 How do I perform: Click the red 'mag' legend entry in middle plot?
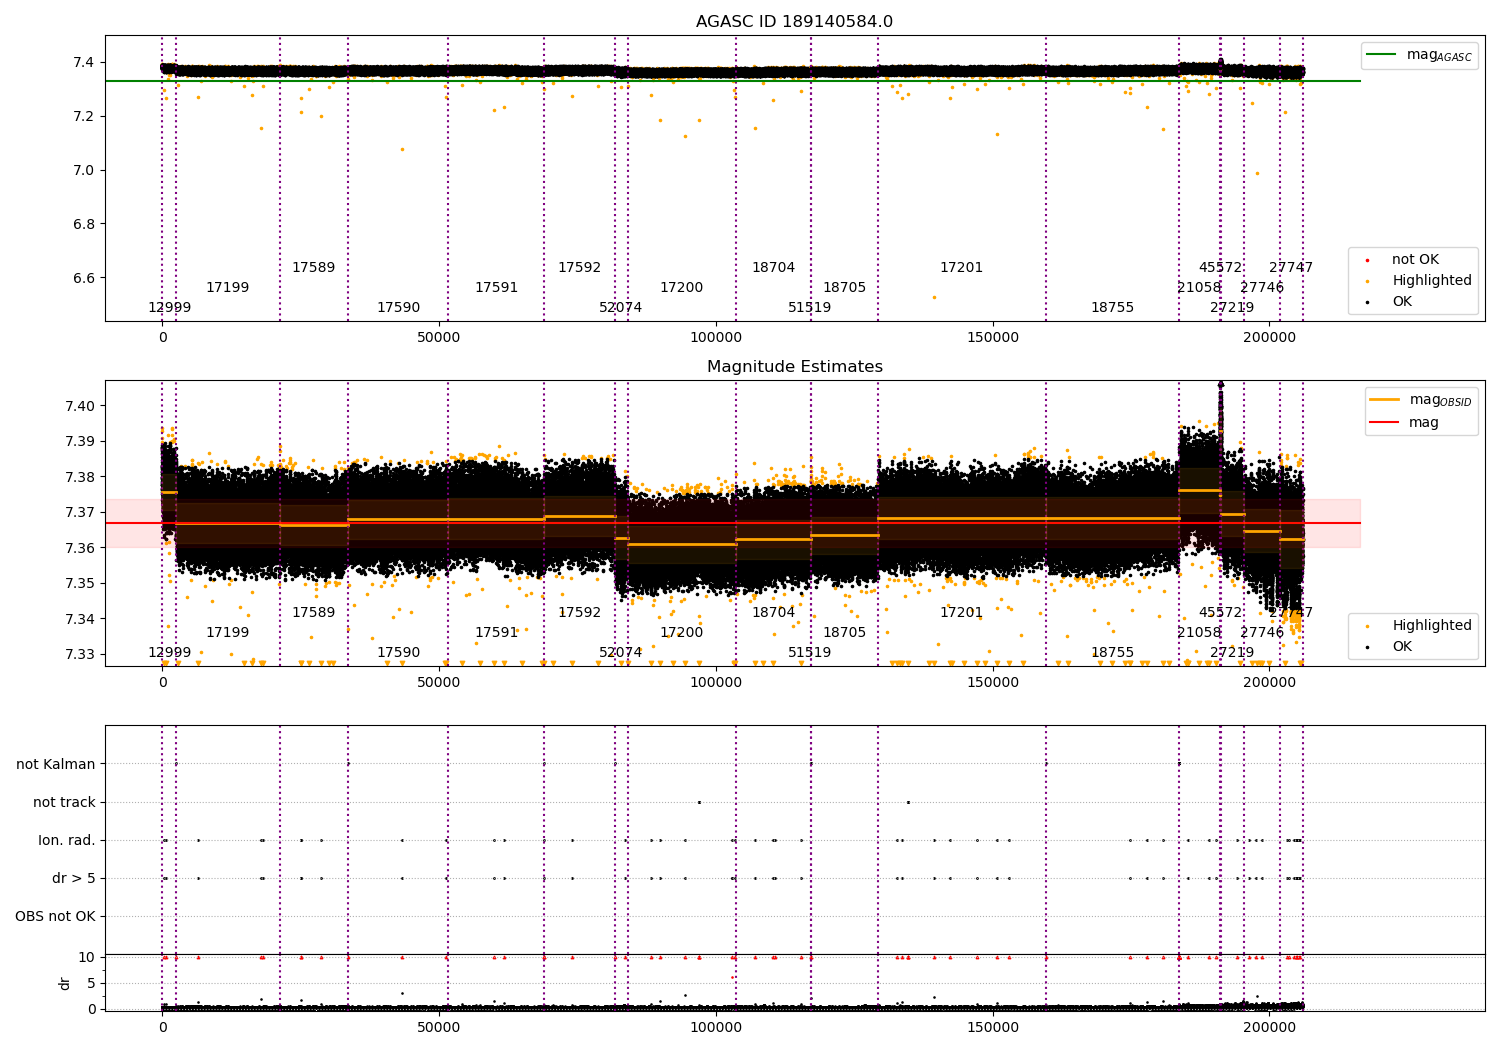[x=1405, y=422]
